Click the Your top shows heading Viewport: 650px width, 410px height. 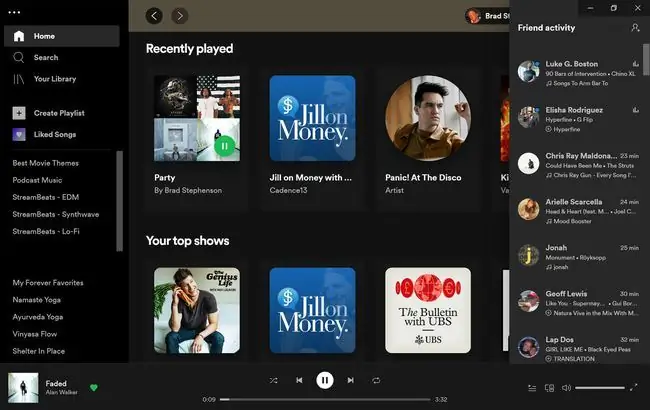coord(187,241)
